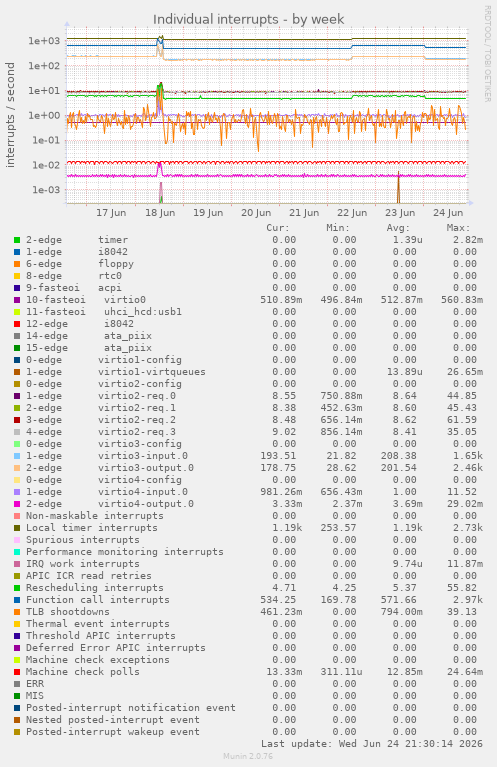Click the 'Machine check exceptions' label

pos(98,660)
